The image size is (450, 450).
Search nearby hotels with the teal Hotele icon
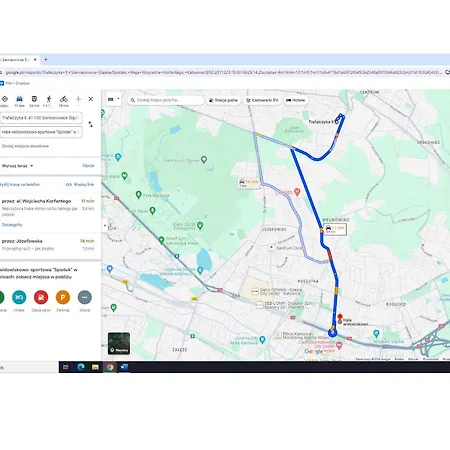[x=19, y=297]
